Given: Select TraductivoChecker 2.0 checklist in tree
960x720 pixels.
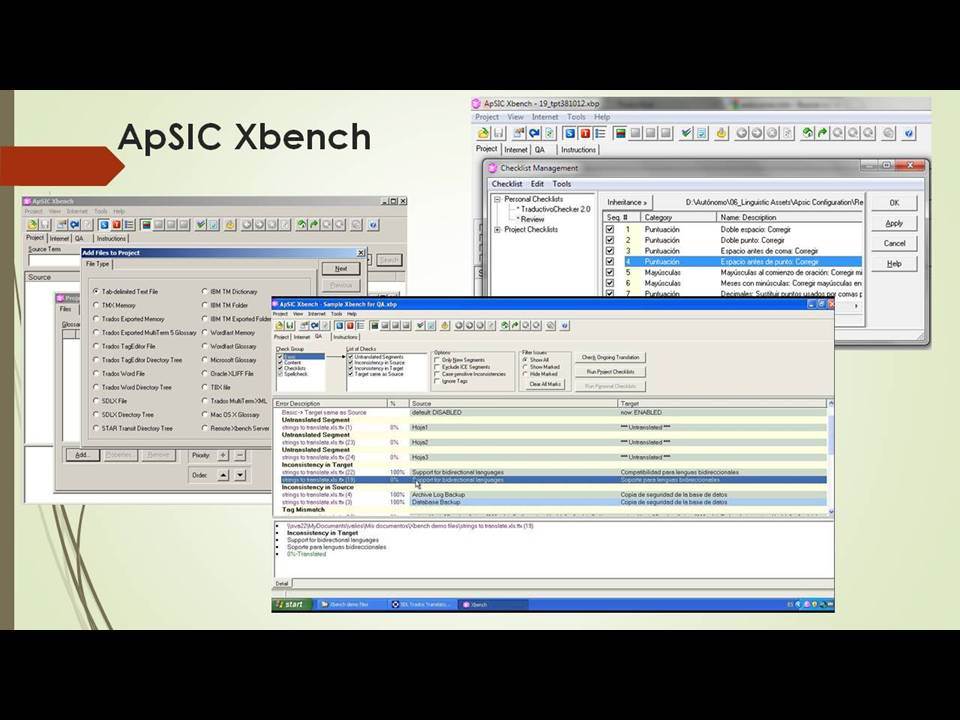Looking at the screenshot, I should pos(555,209).
